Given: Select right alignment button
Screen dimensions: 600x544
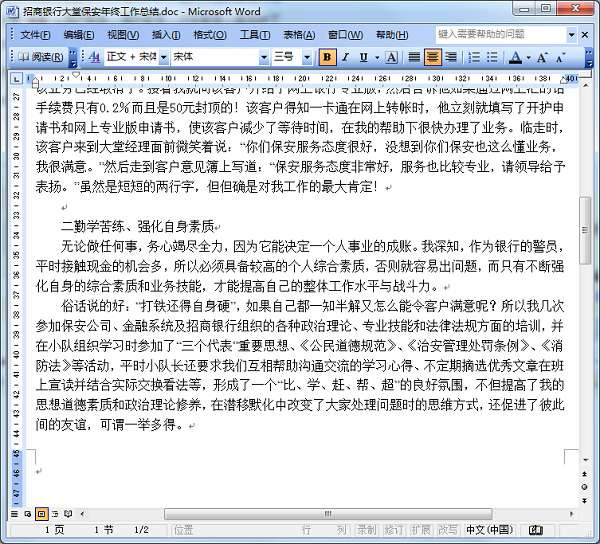Looking at the screenshot, I should tap(451, 57).
